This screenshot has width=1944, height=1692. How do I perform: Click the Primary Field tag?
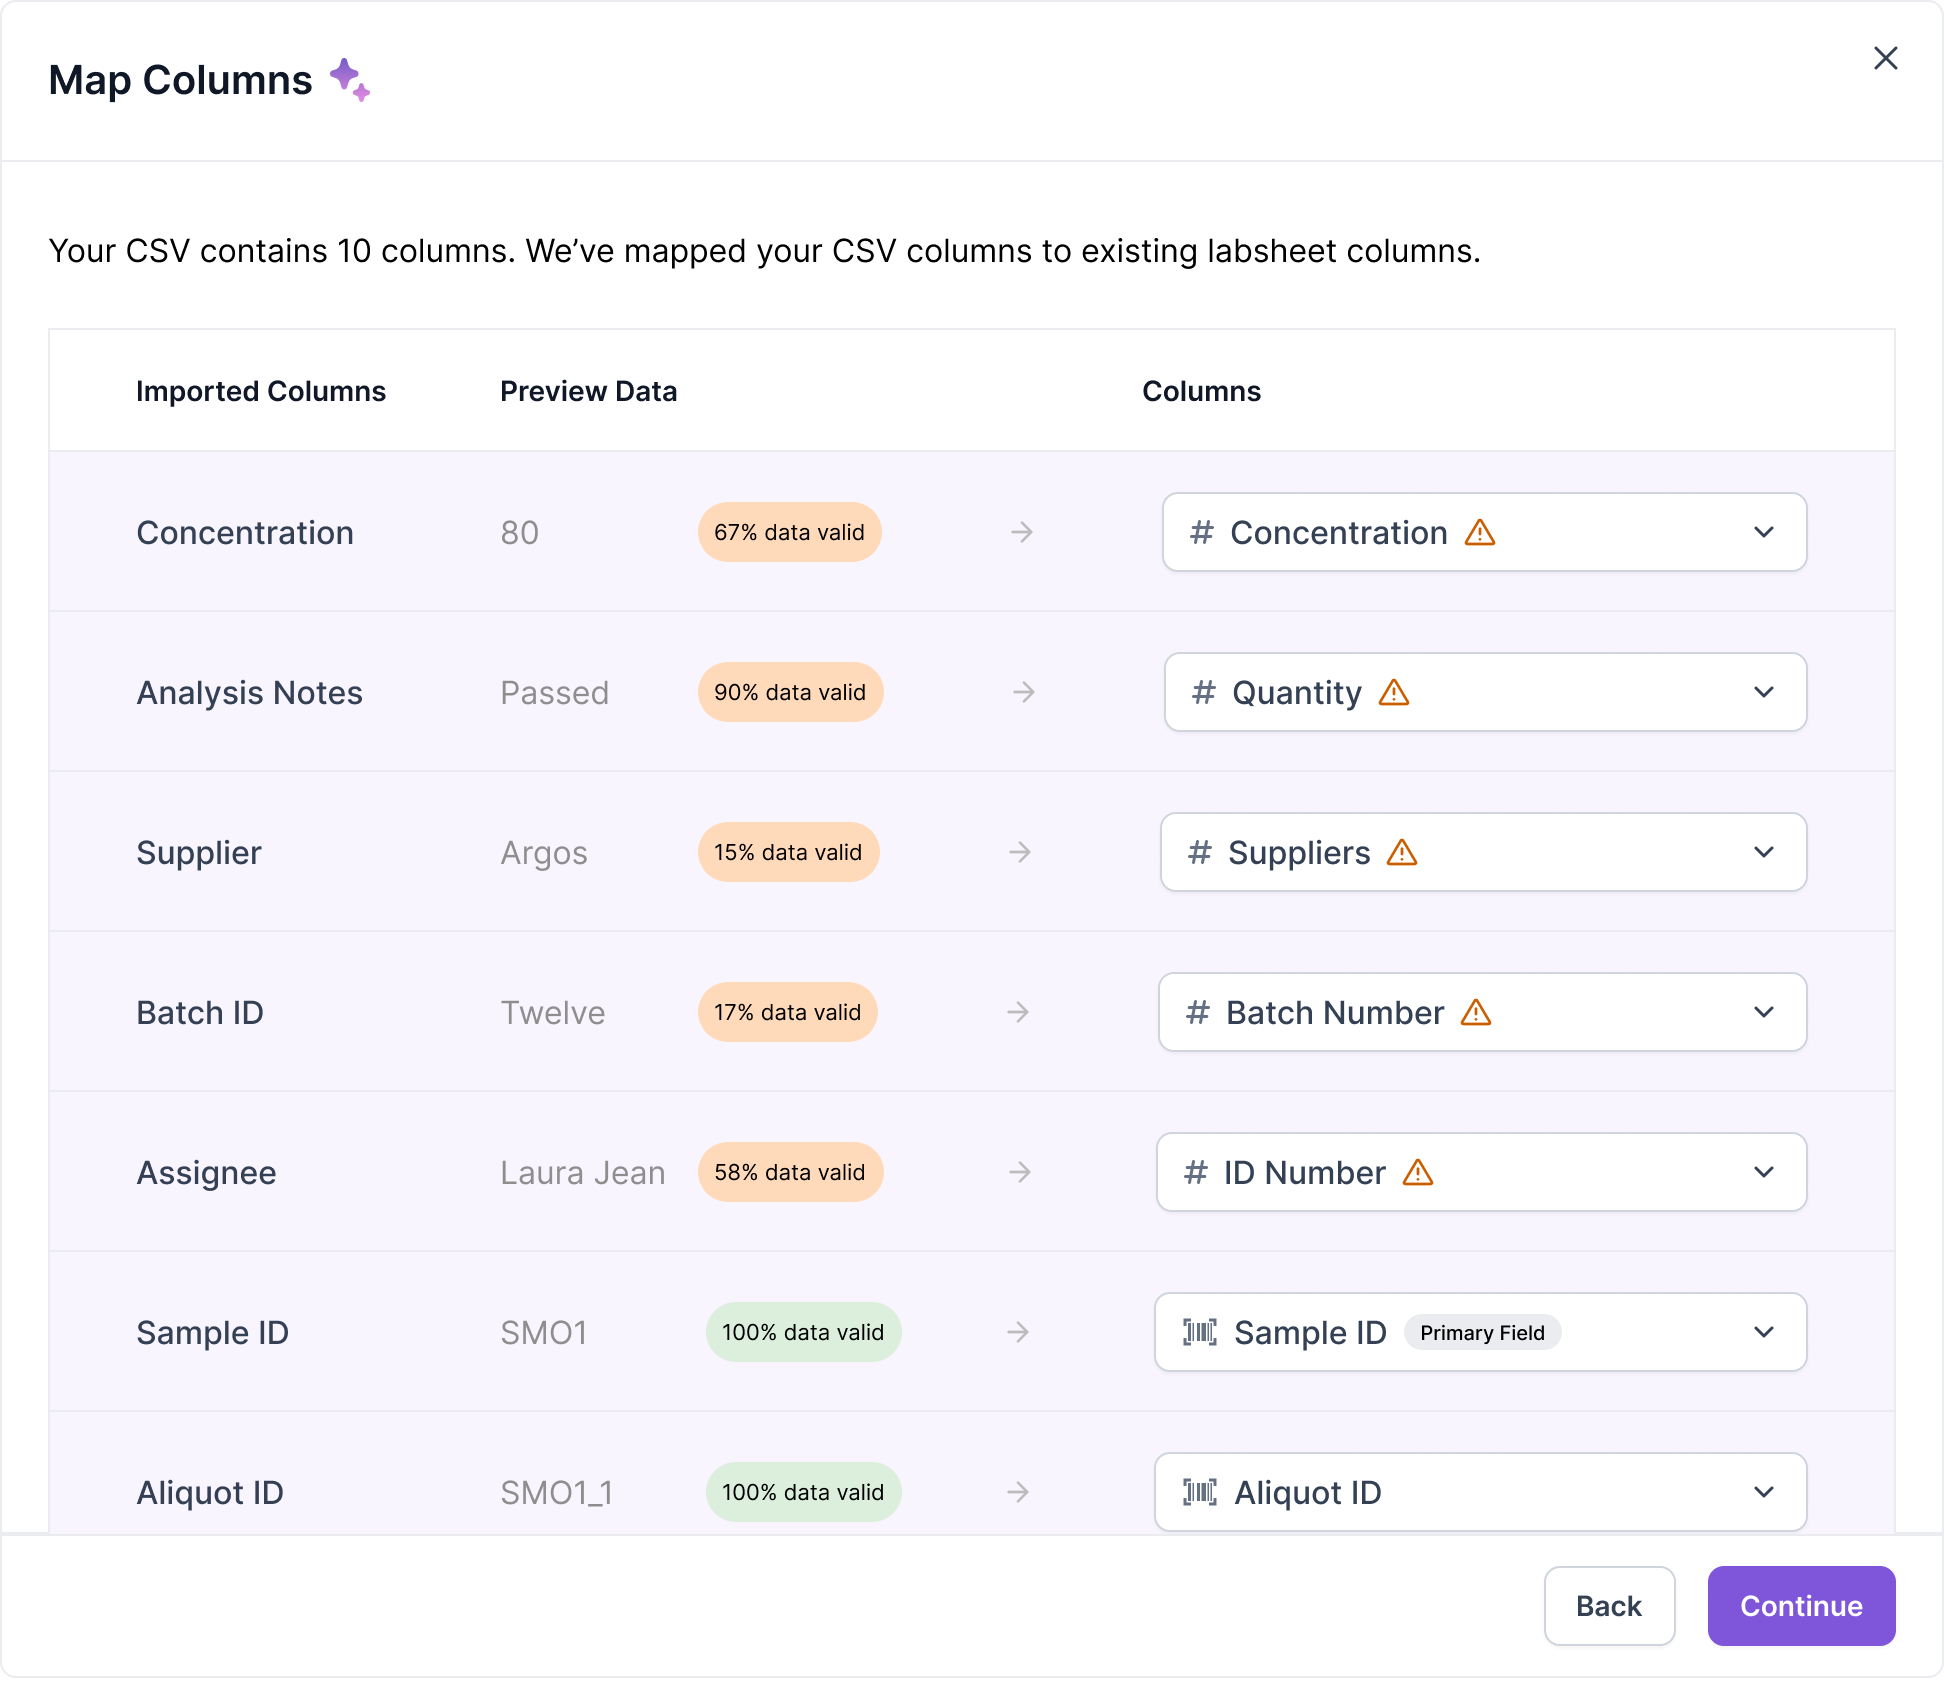click(1482, 1332)
